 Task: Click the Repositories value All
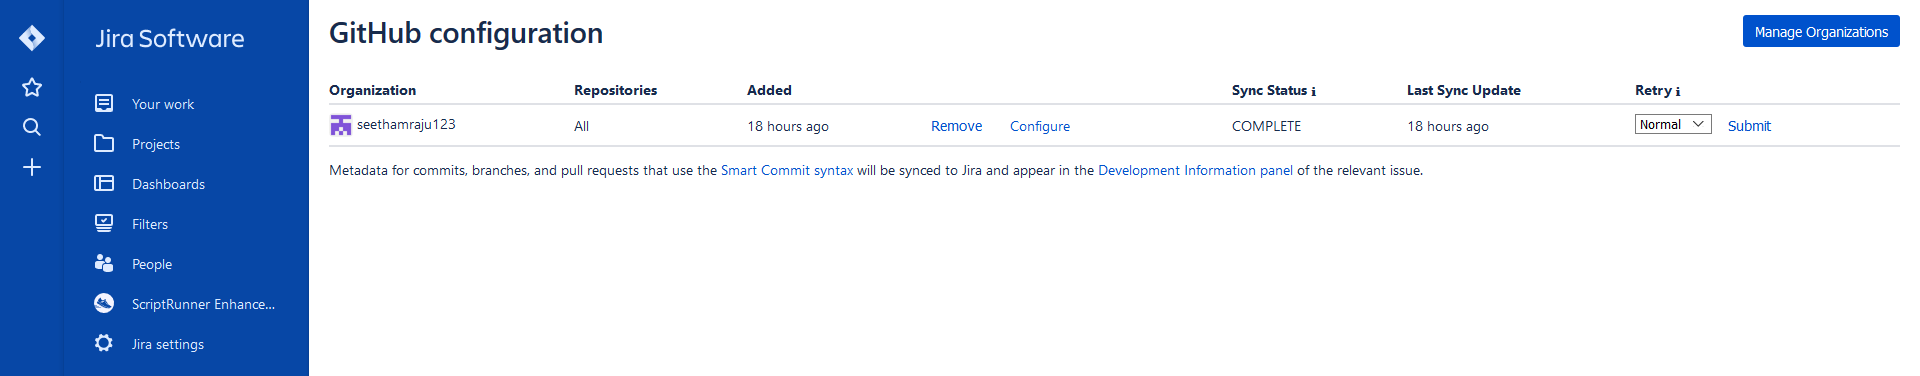point(581,126)
